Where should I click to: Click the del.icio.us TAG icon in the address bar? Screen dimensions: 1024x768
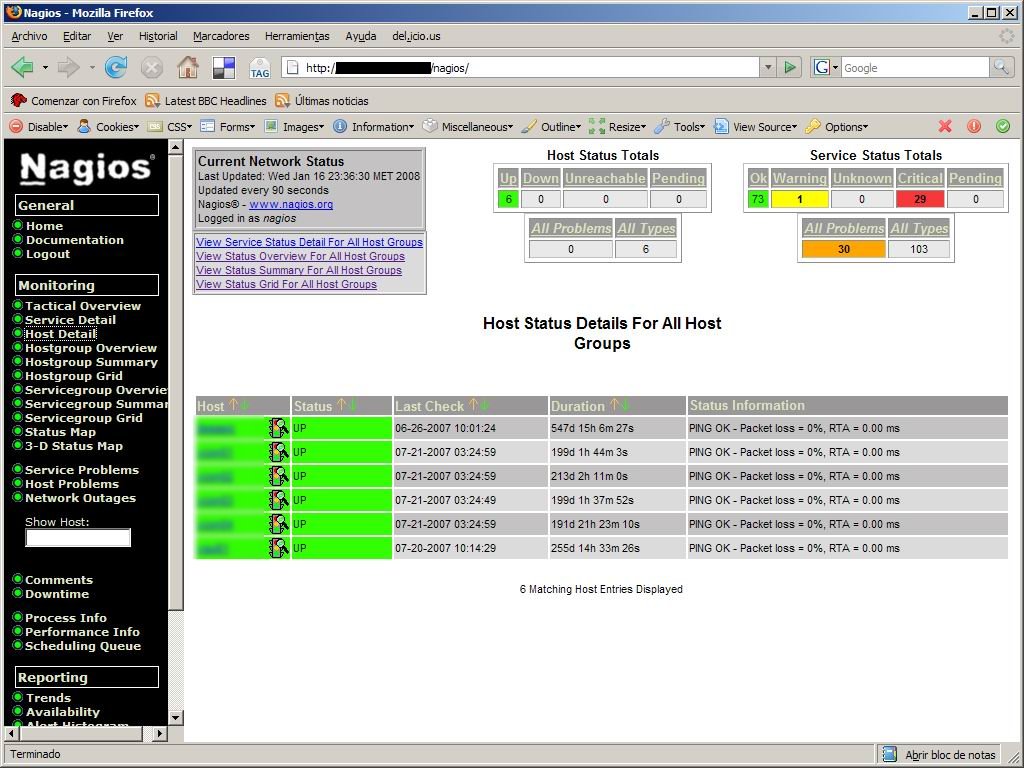click(x=259, y=68)
